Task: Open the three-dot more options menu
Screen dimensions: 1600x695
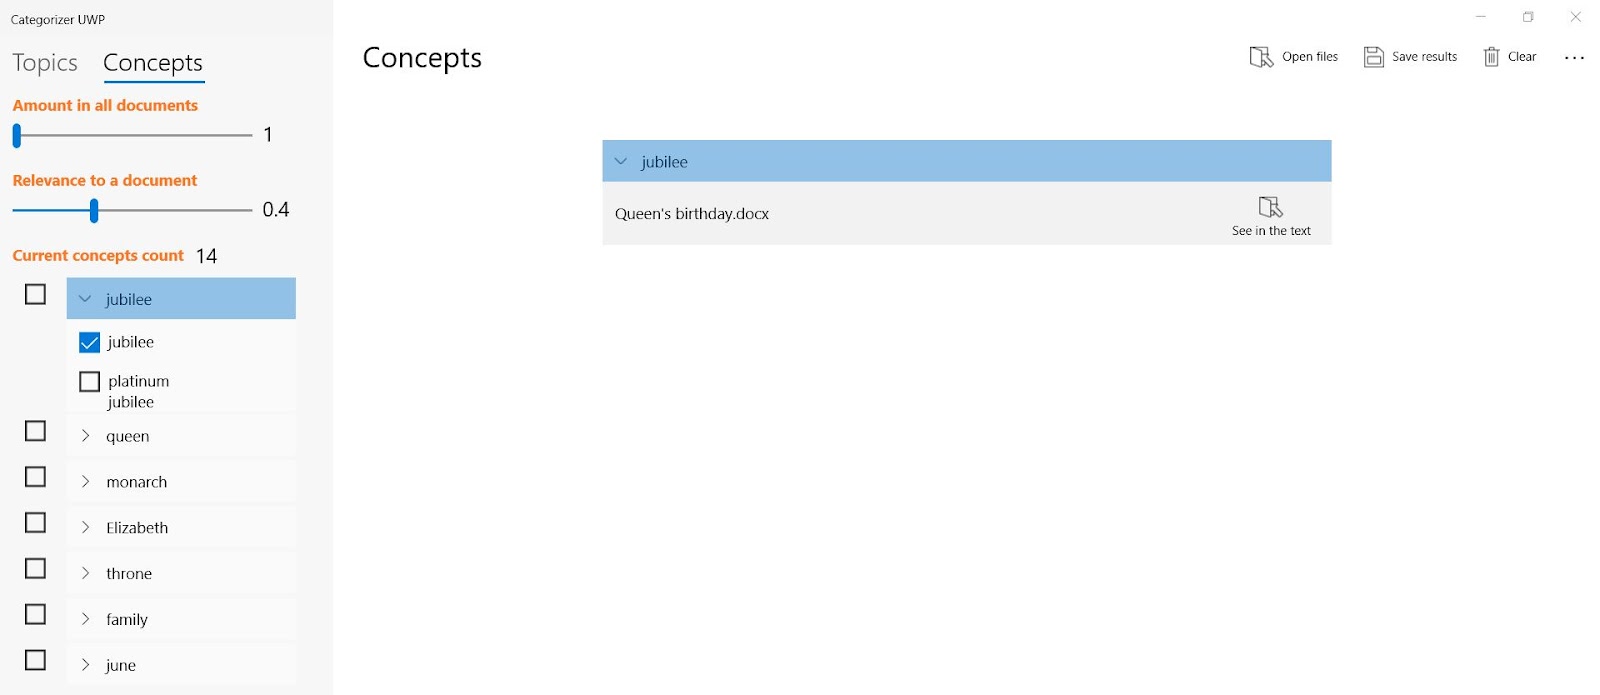Action: 1574,58
